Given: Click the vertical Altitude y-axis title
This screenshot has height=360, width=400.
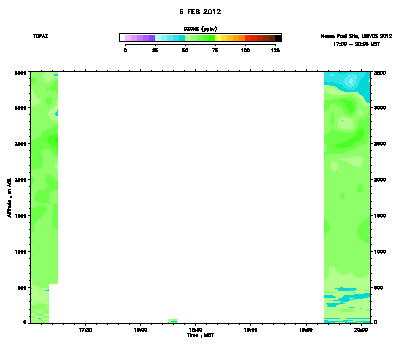Looking at the screenshot, I should pos(9,197).
